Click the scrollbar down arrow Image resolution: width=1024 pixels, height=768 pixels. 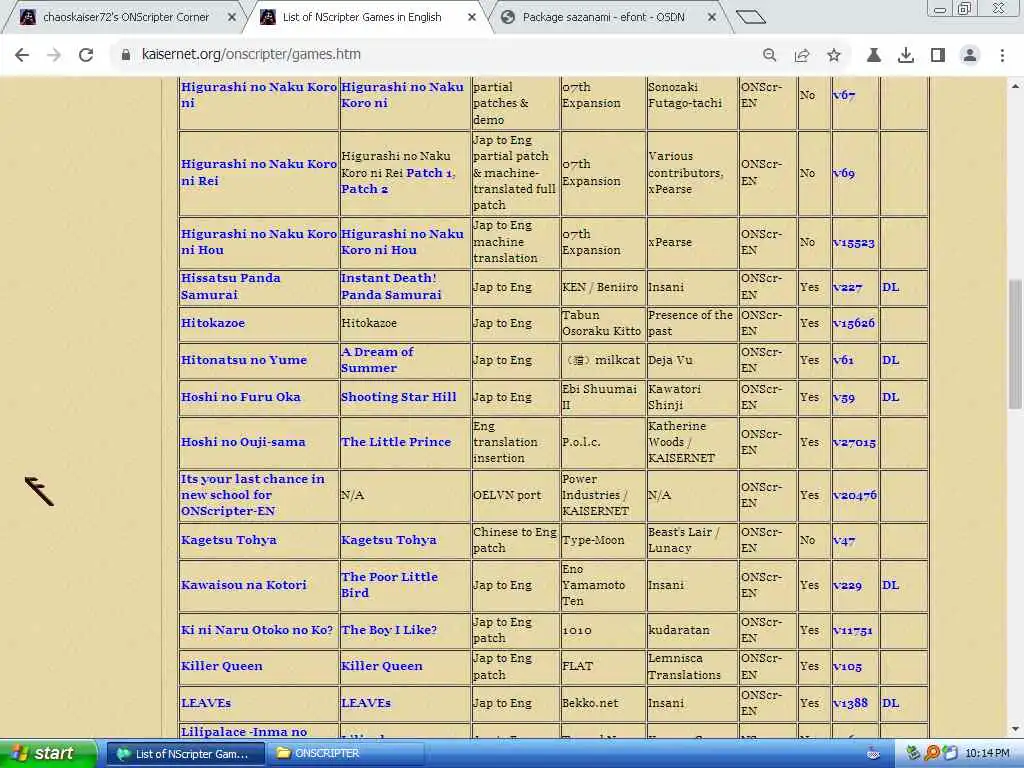1014,729
